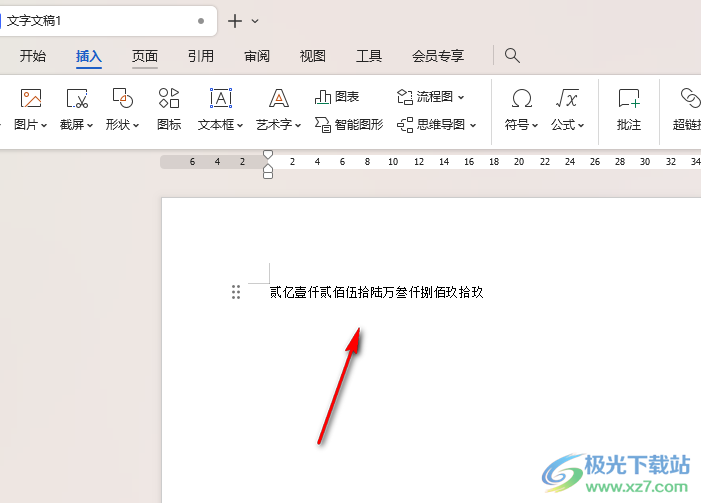The image size is (701, 503).
Task: Click the hanging indent ruler marker
Action: pyautogui.click(x=268, y=169)
